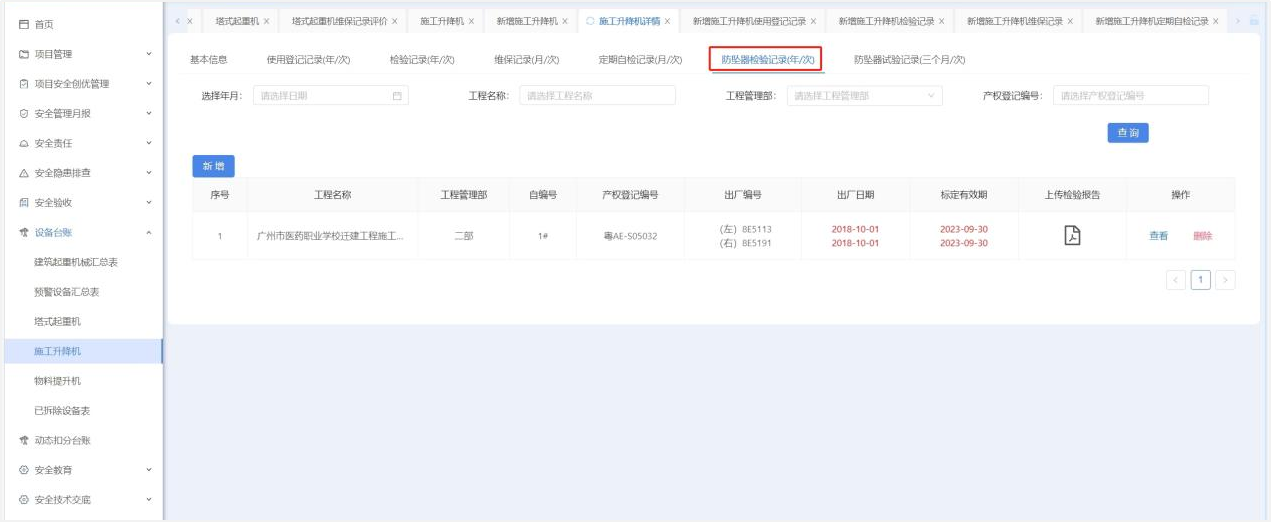Click the 工程名称 input field
Viewport: 1271px width, 522px height.
pos(597,96)
